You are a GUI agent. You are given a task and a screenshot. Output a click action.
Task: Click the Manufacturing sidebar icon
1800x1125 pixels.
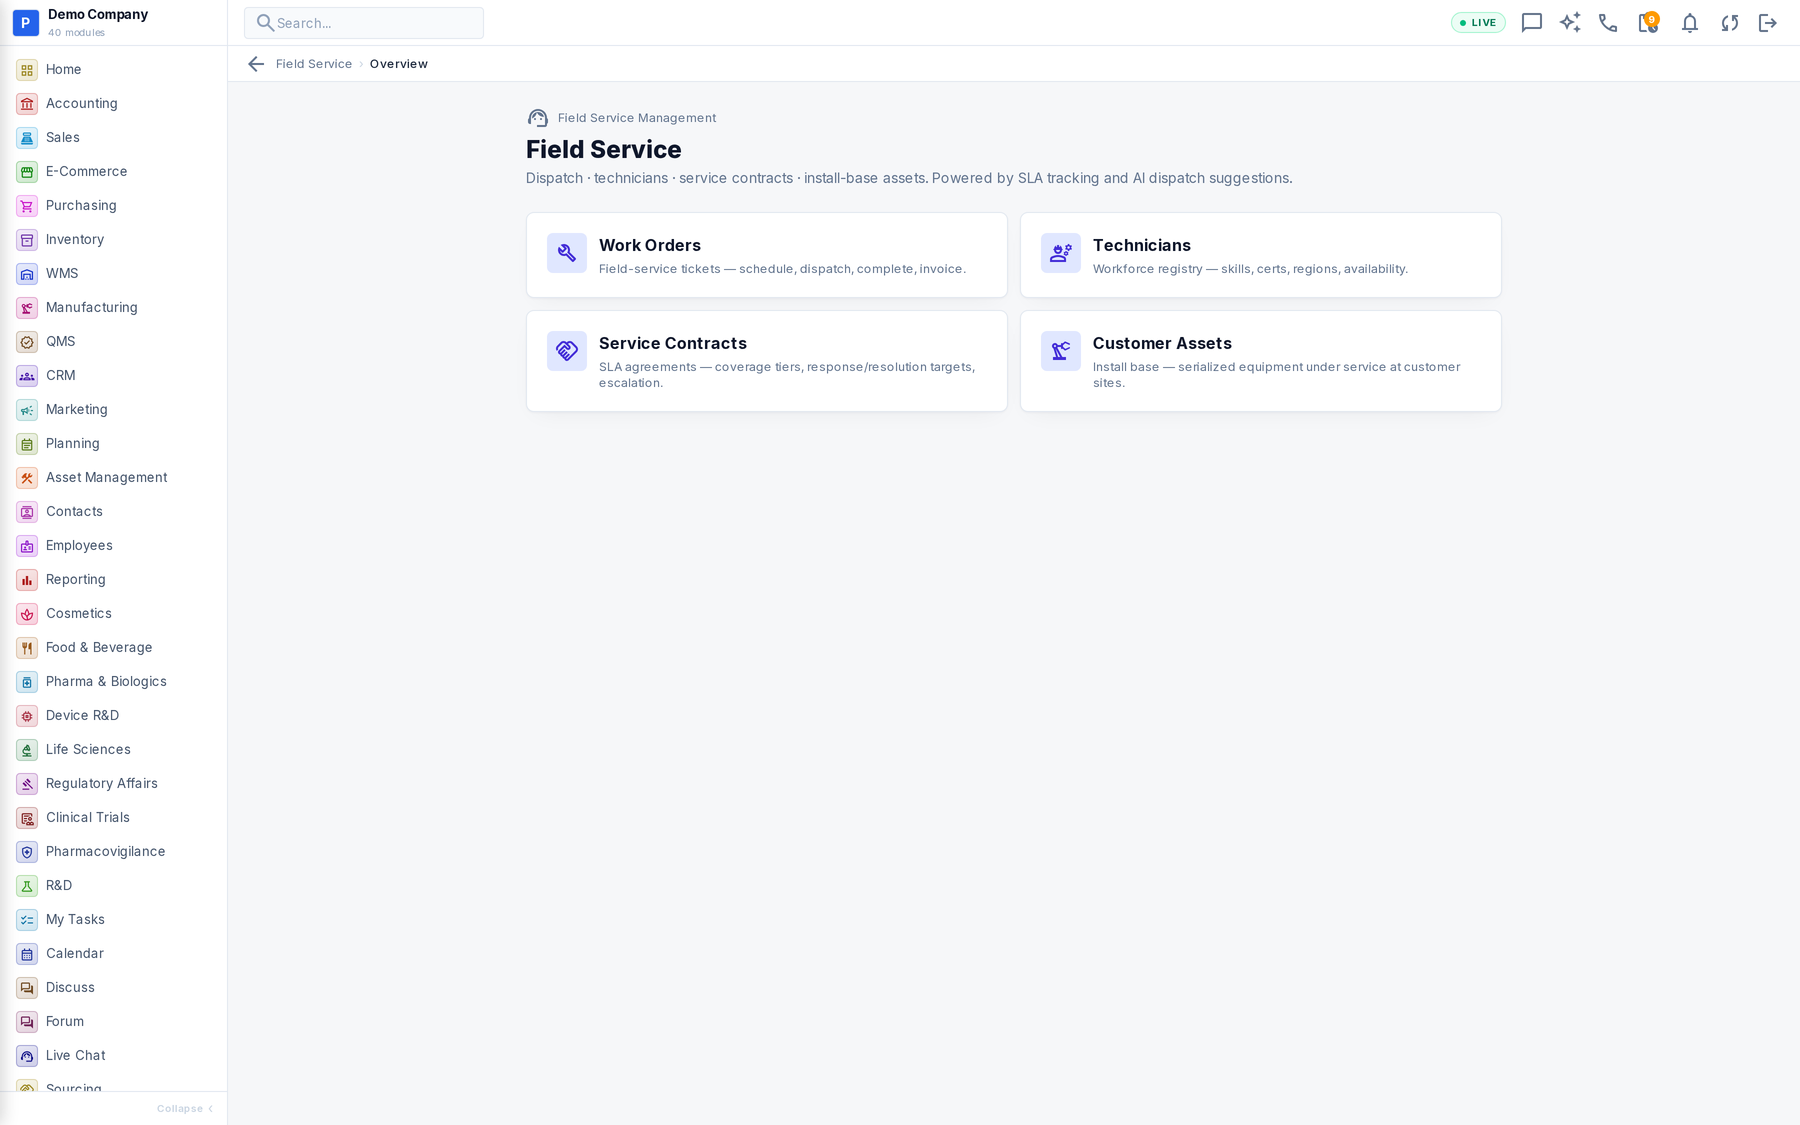coord(27,308)
